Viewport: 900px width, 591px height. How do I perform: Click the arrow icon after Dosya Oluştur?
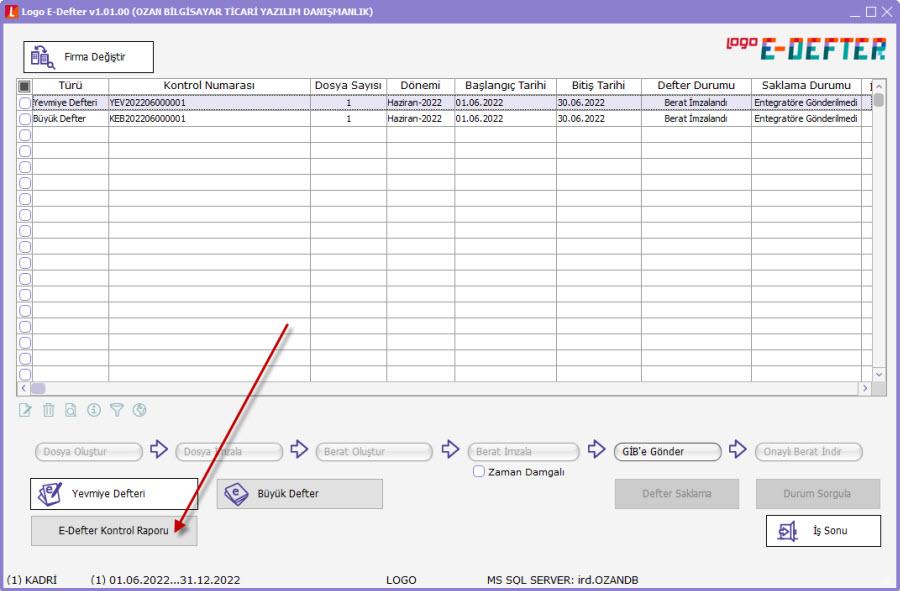(x=158, y=450)
